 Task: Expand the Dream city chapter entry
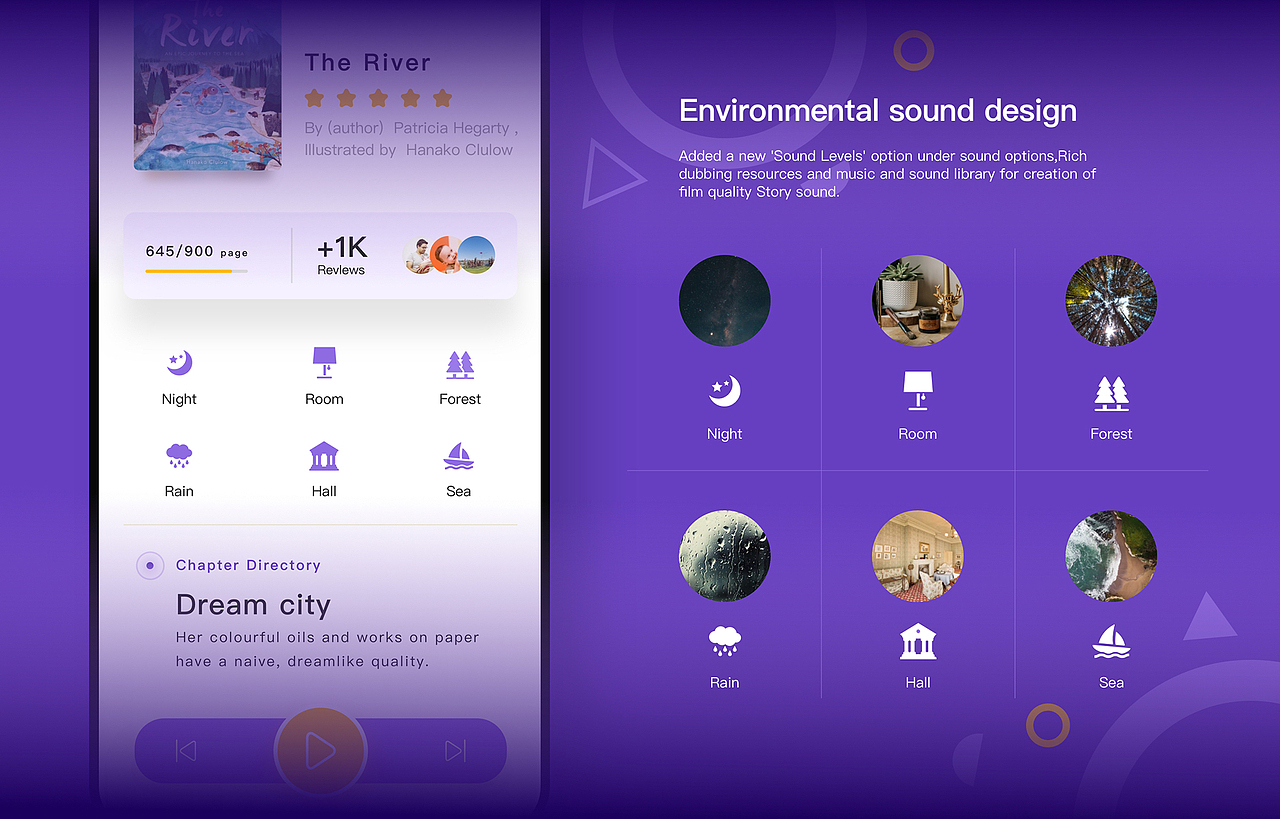254,604
